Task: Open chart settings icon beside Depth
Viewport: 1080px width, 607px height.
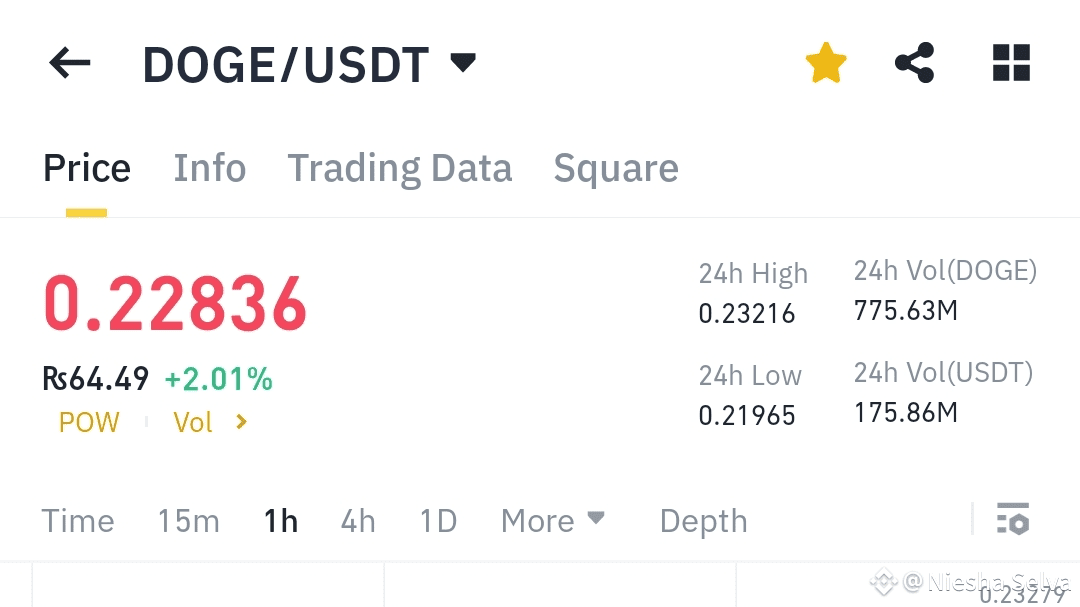Action: pyautogui.click(x=1013, y=520)
